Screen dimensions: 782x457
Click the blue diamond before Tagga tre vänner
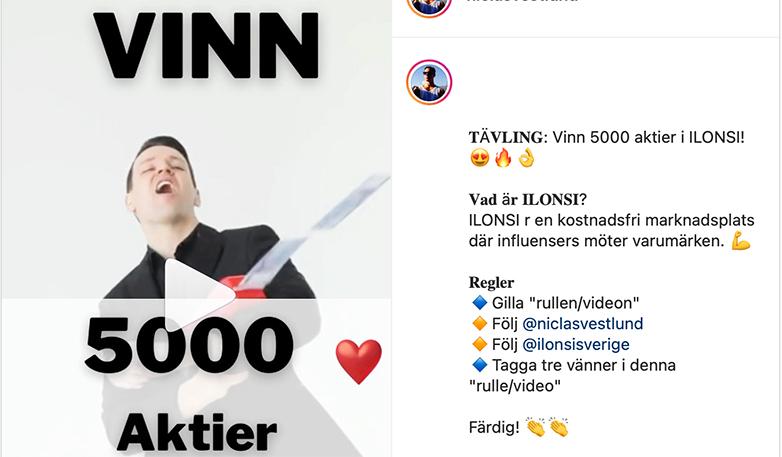pyautogui.click(x=479, y=365)
